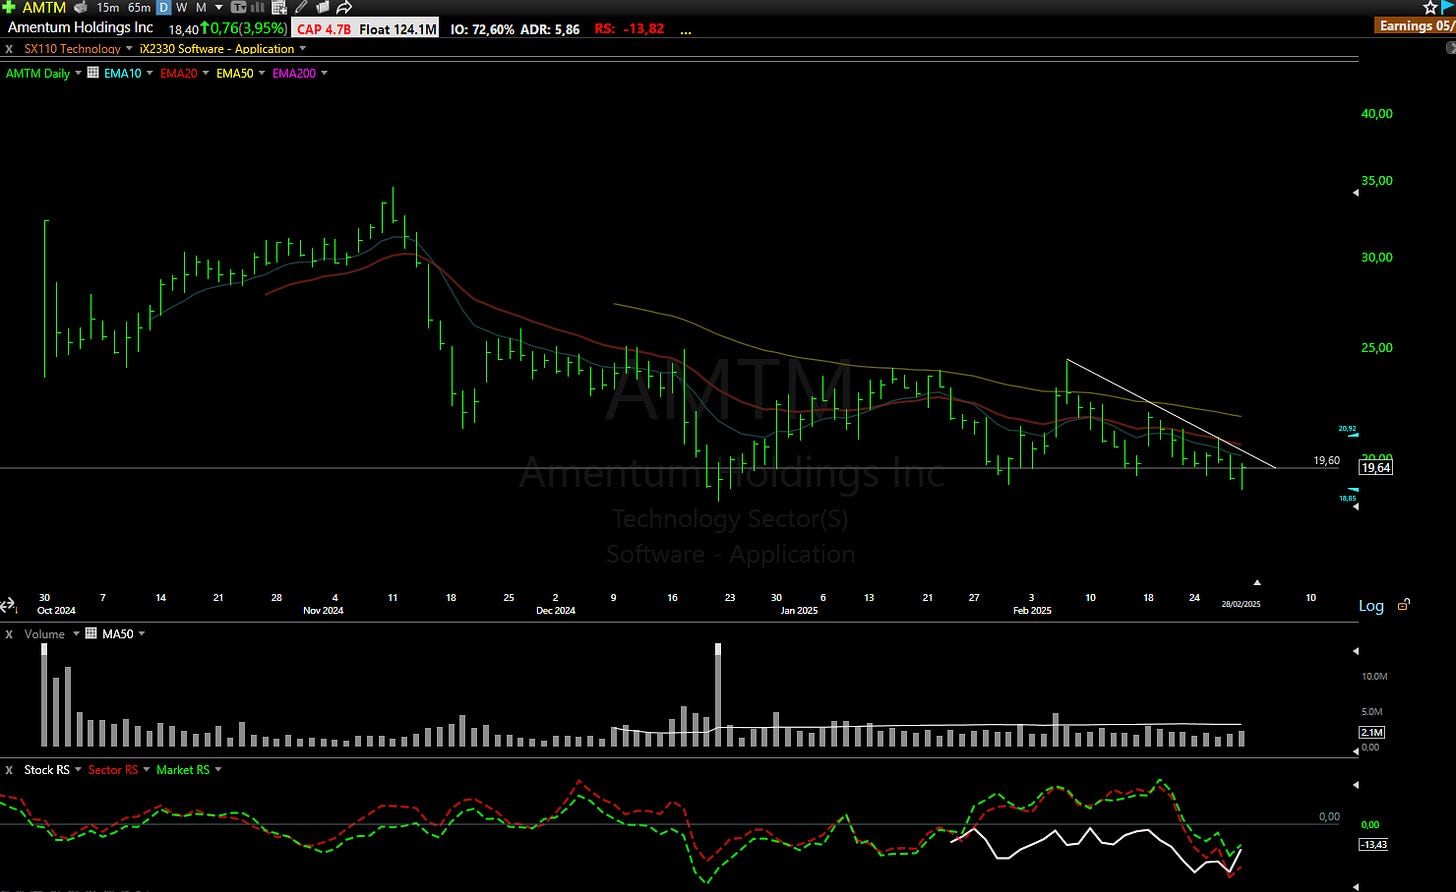Click the Nov 2024 label on date axis

tap(324, 610)
